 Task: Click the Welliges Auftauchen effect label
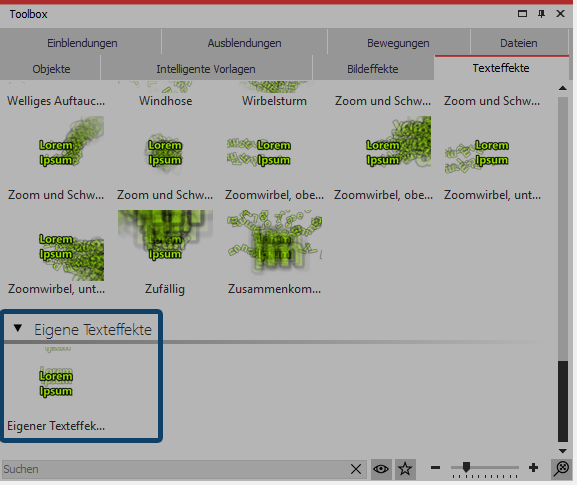(56, 101)
